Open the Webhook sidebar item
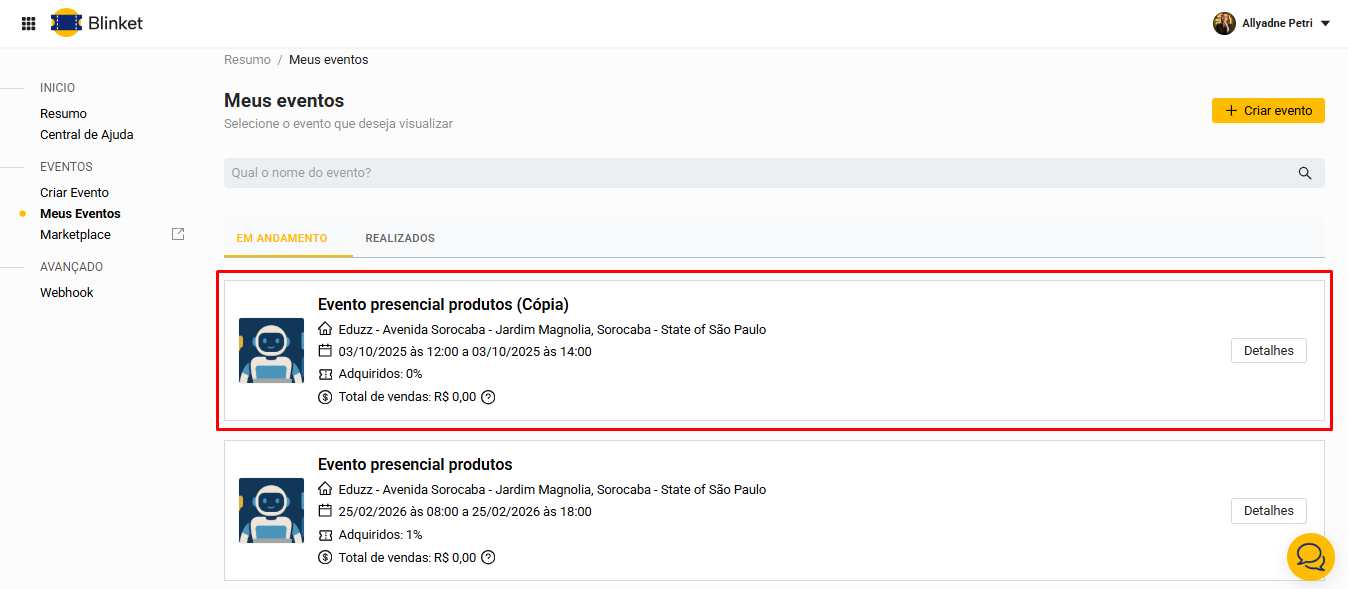Image resolution: width=1348 pixels, height=589 pixels. pos(67,293)
